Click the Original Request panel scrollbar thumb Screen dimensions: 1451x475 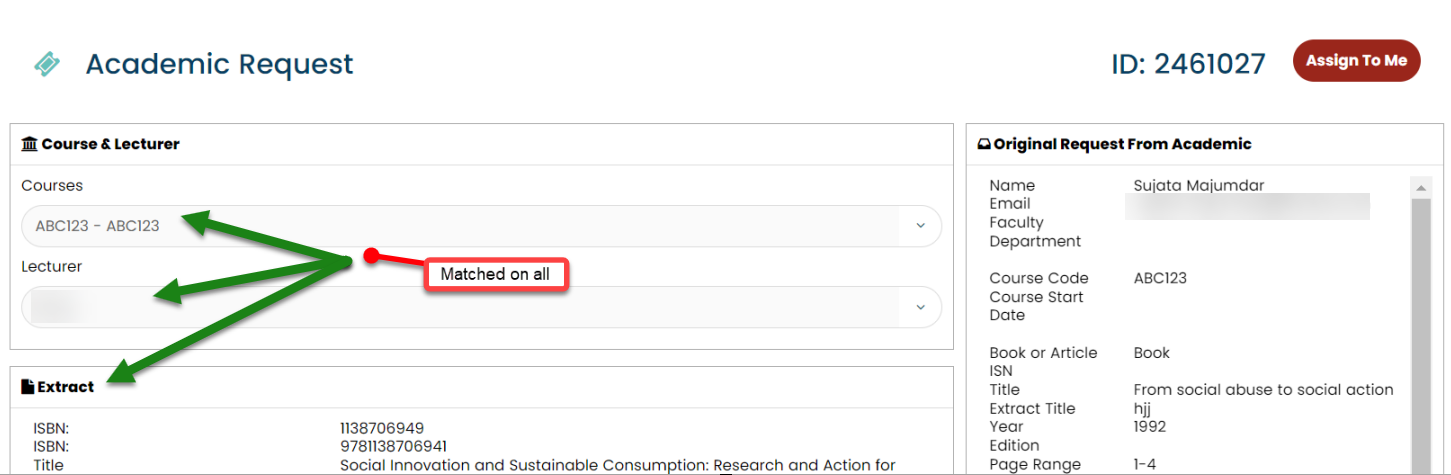(1420, 330)
